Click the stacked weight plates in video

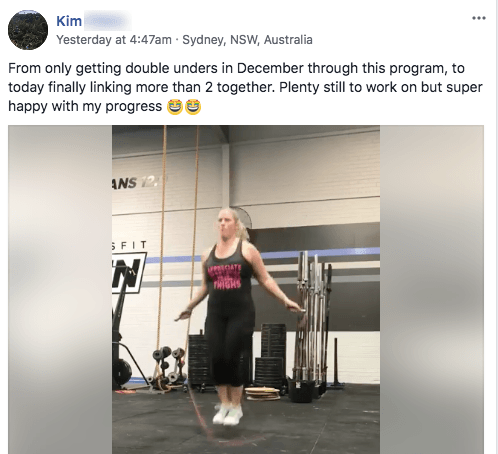coord(271,355)
